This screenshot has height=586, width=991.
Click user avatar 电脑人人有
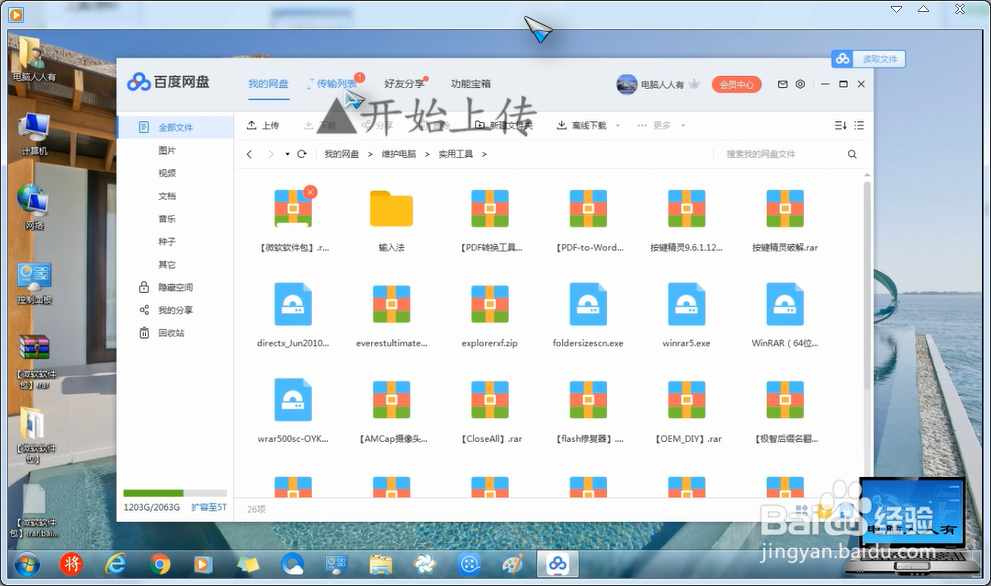pyautogui.click(x=626, y=84)
